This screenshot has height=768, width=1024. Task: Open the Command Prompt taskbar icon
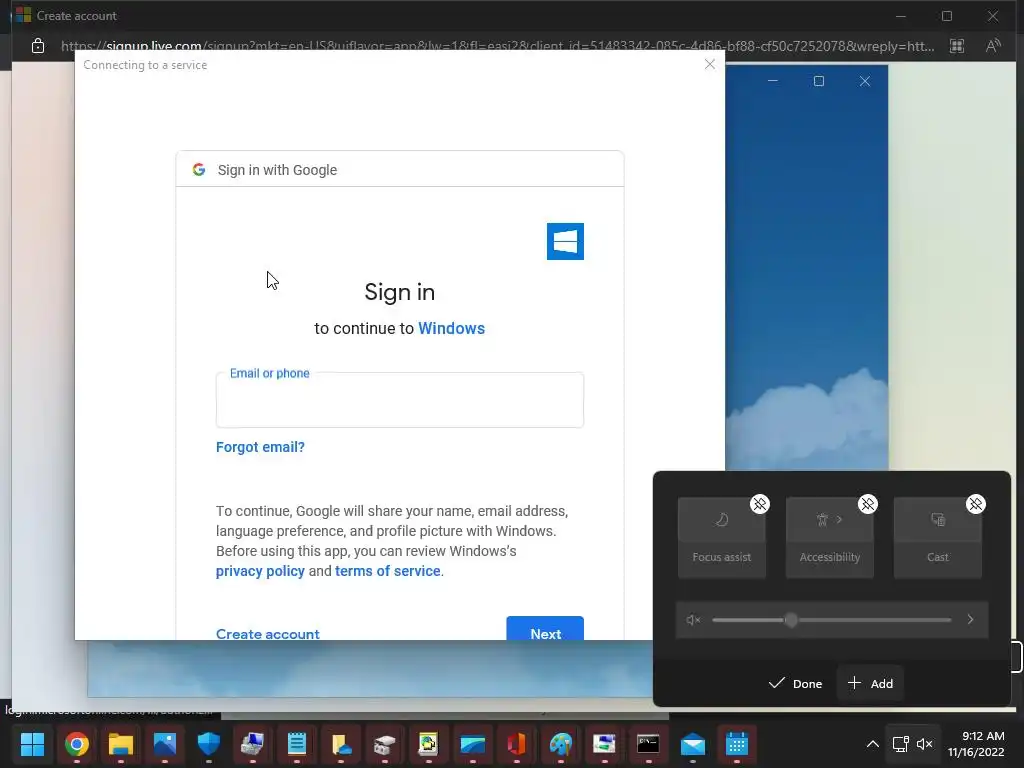pos(648,743)
